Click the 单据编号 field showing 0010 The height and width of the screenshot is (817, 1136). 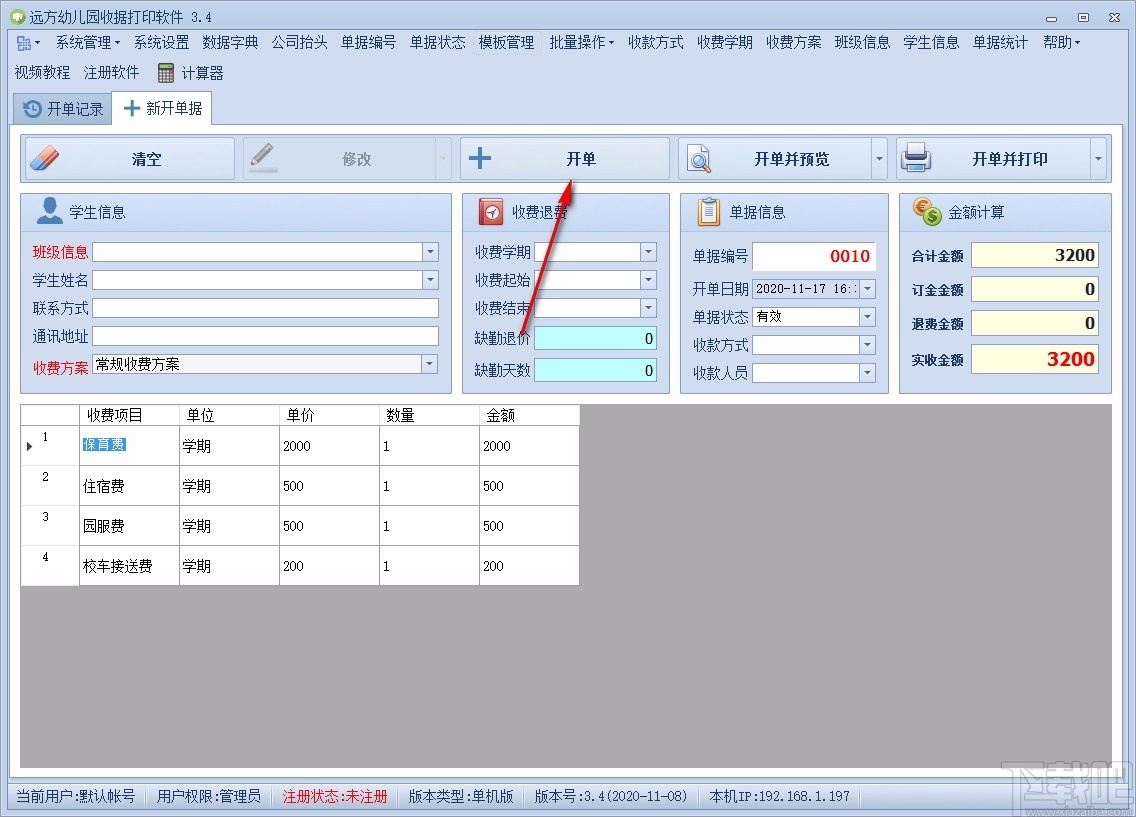[814, 256]
